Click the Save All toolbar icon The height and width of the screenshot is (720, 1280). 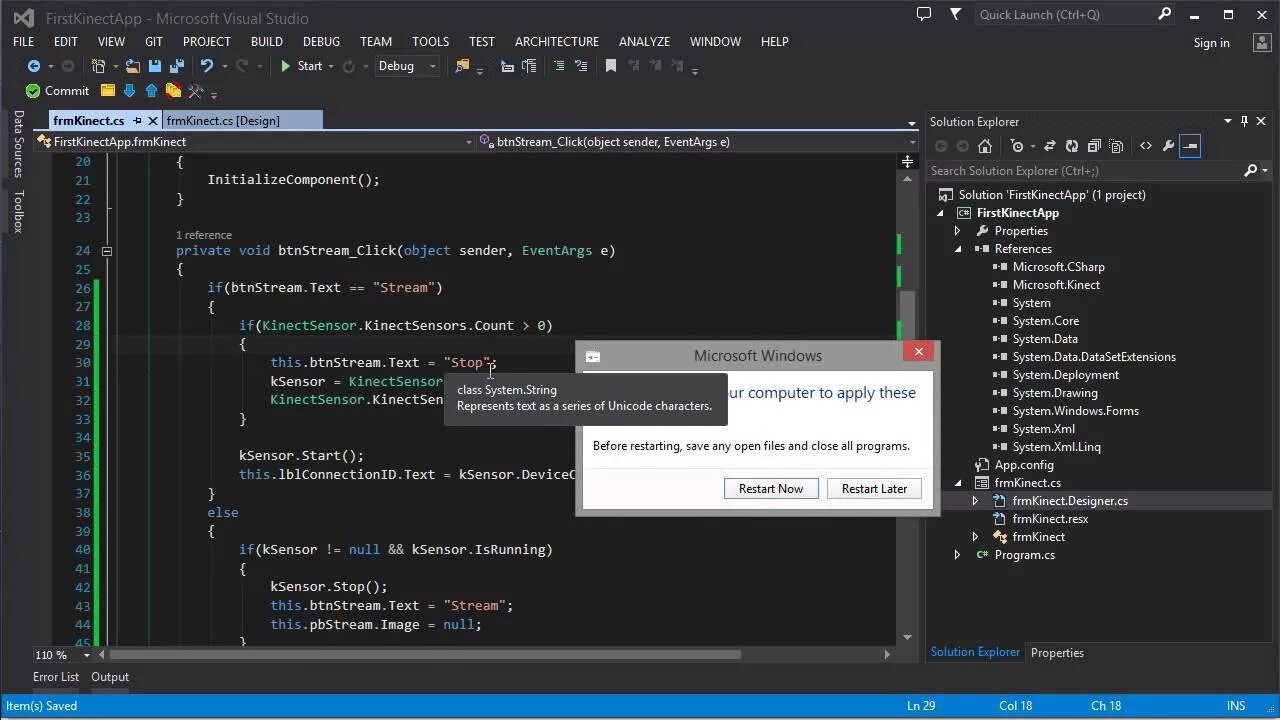pyautogui.click(x=177, y=66)
